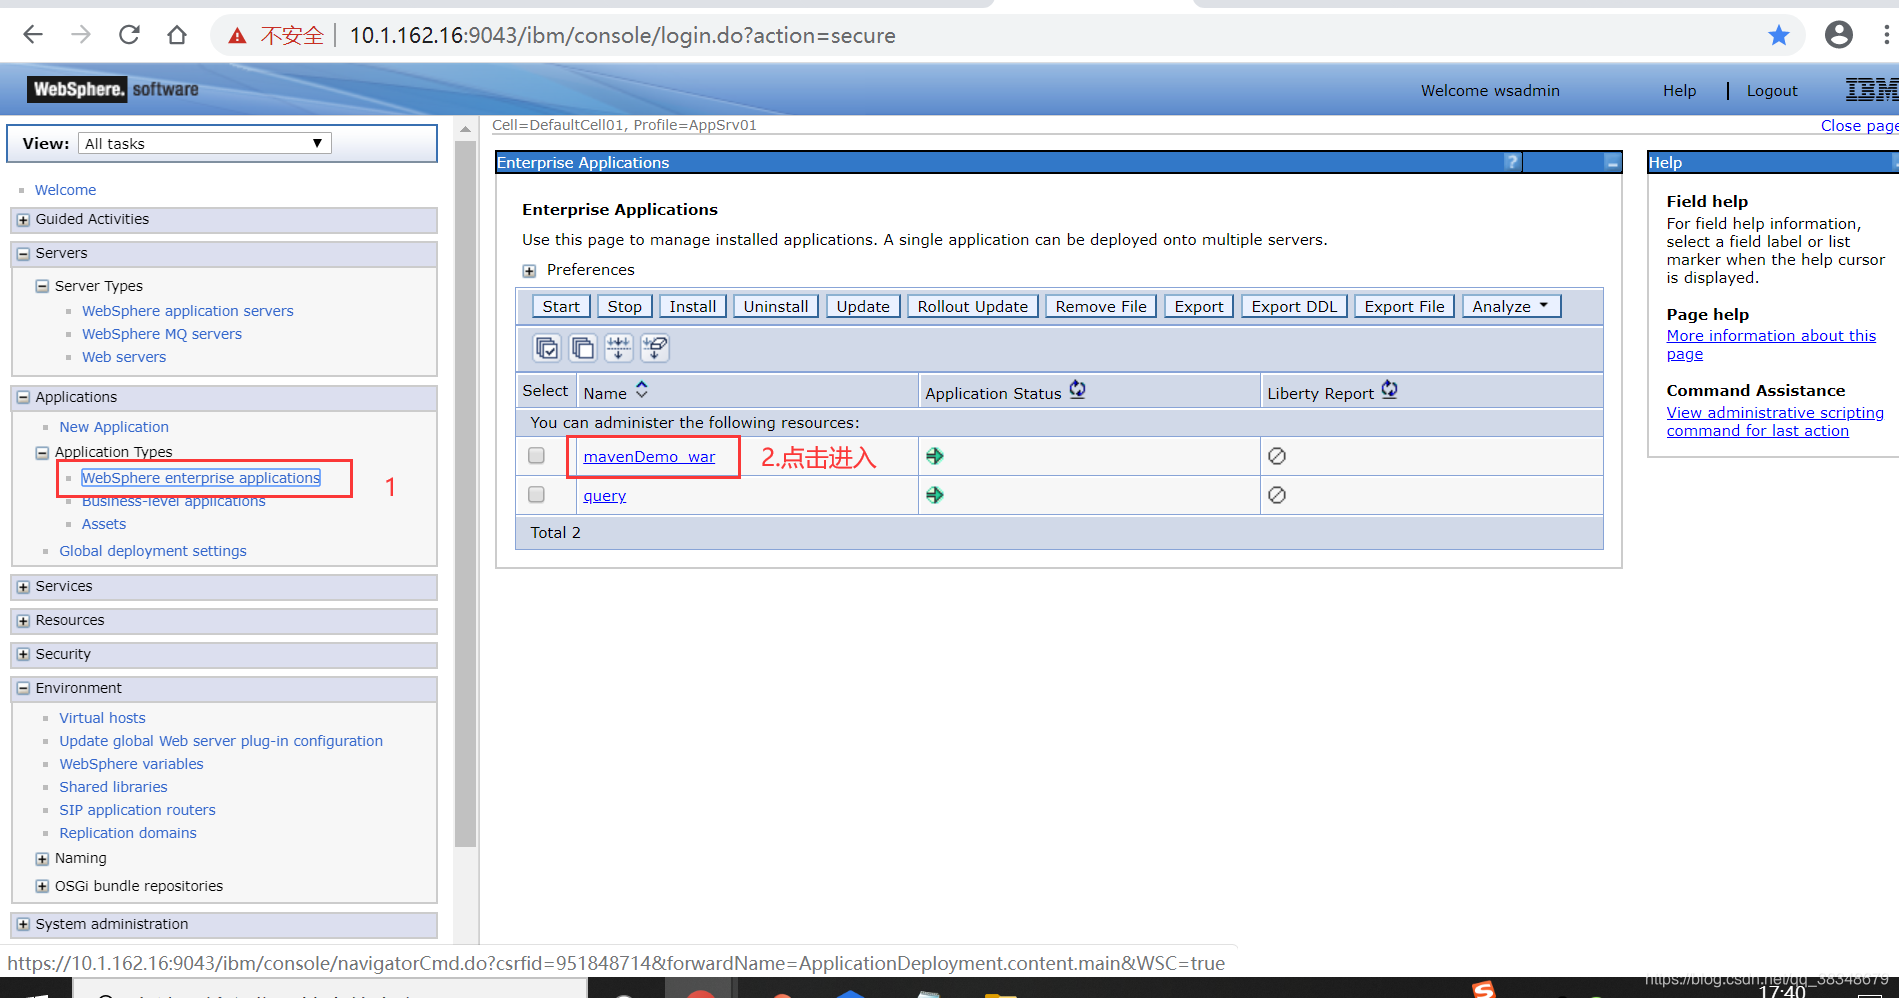Open New Application link
Viewport: 1899px width, 998px height.
(114, 427)
